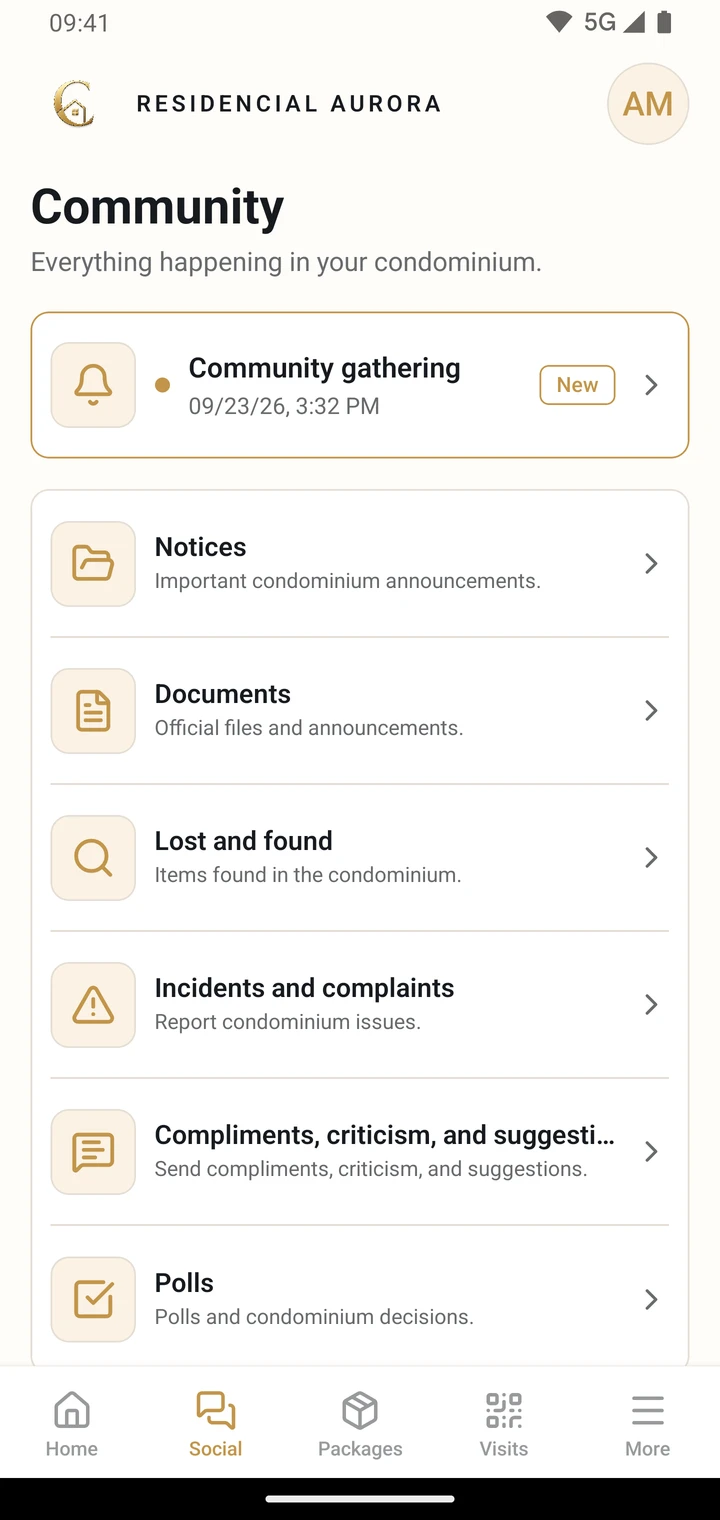Open the Community gathering notification title
This screenshot has height=1520, width=720.
click(325, 368)
